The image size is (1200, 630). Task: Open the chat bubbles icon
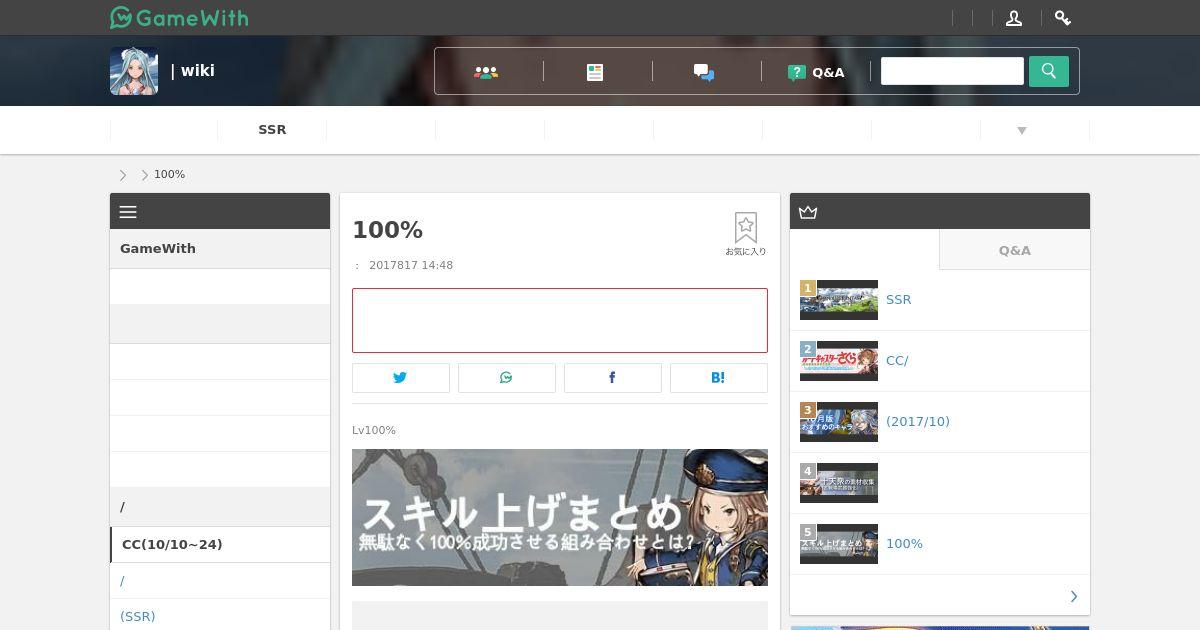(x=704, y=72)
